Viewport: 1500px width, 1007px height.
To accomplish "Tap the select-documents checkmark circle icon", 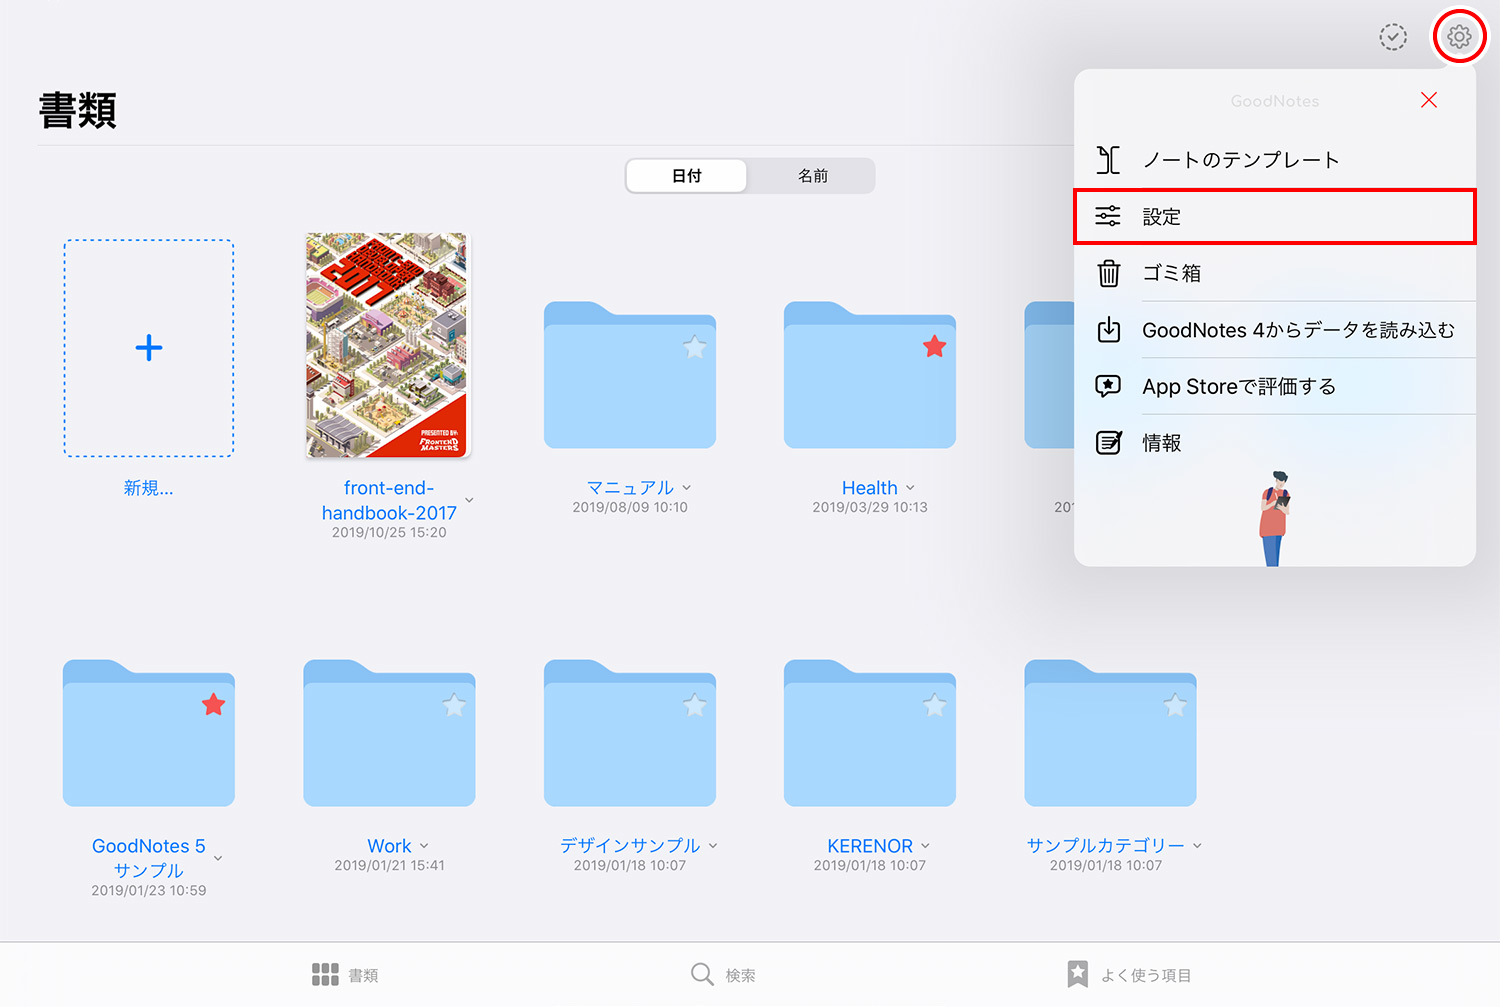I will tap(1393, 37).
